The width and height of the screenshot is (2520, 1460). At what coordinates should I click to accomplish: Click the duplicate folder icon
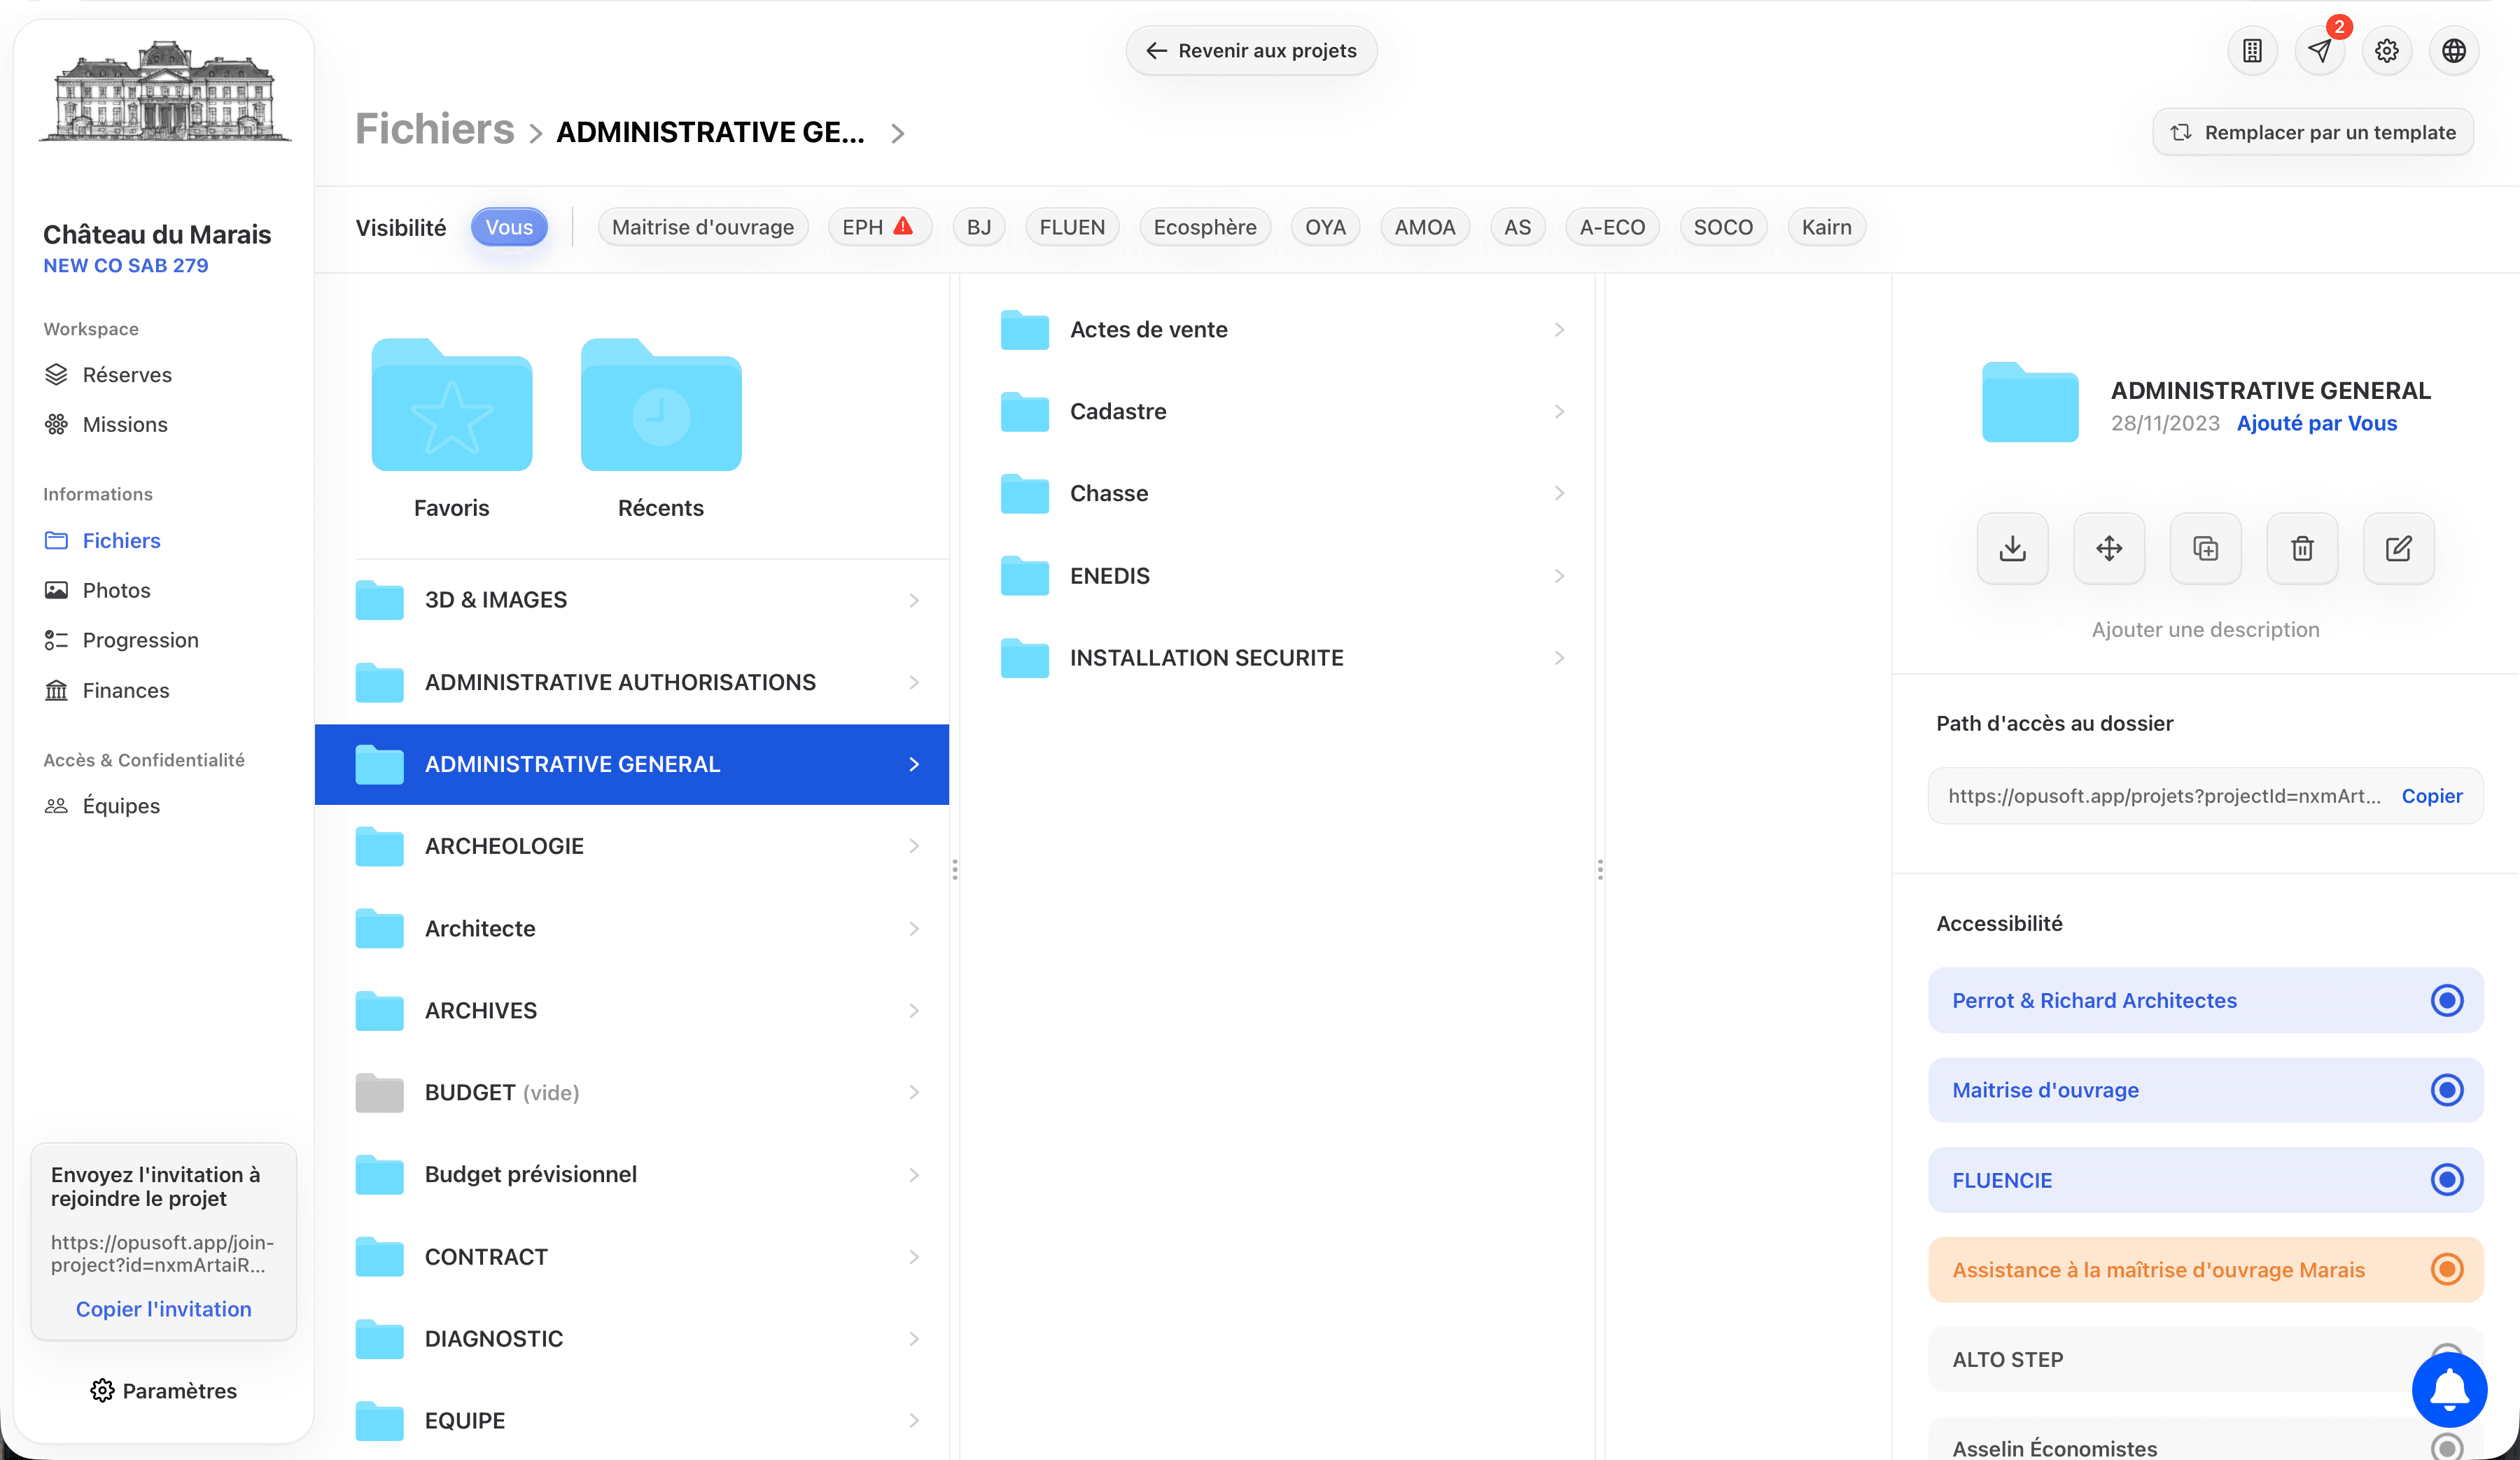2205,548
